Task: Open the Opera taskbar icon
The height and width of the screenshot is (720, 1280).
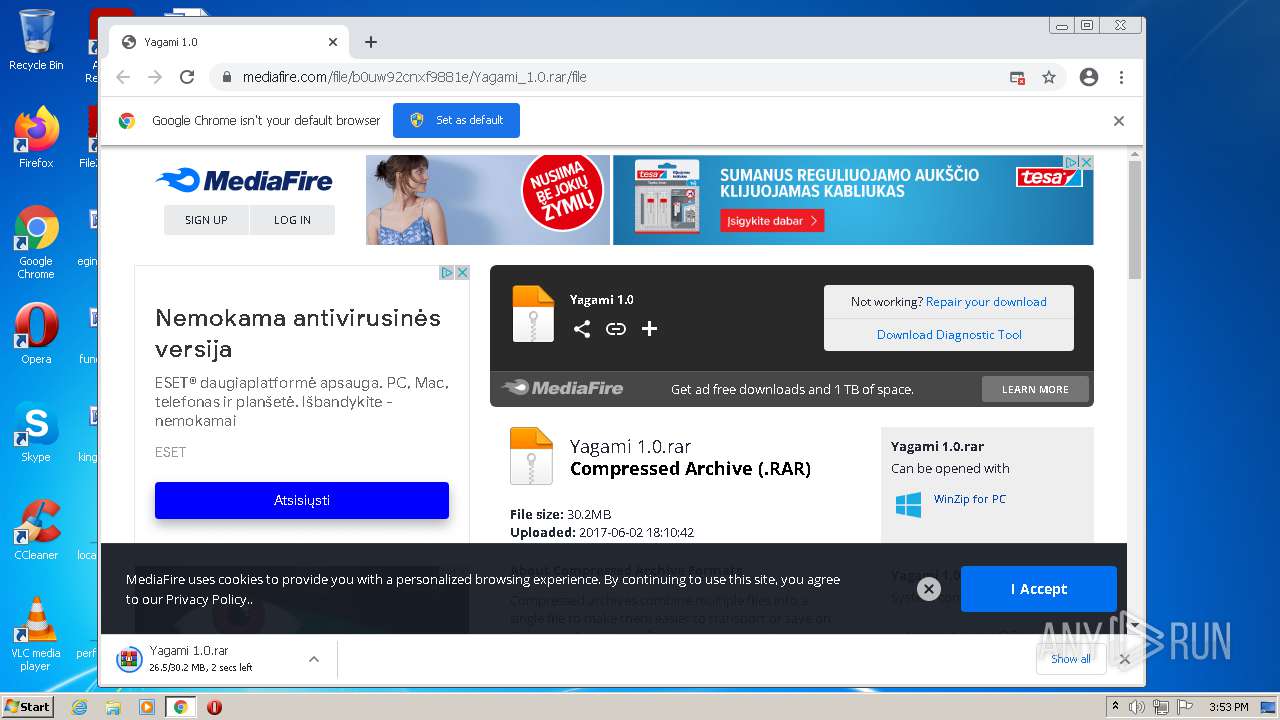Action: coord(214,707)
